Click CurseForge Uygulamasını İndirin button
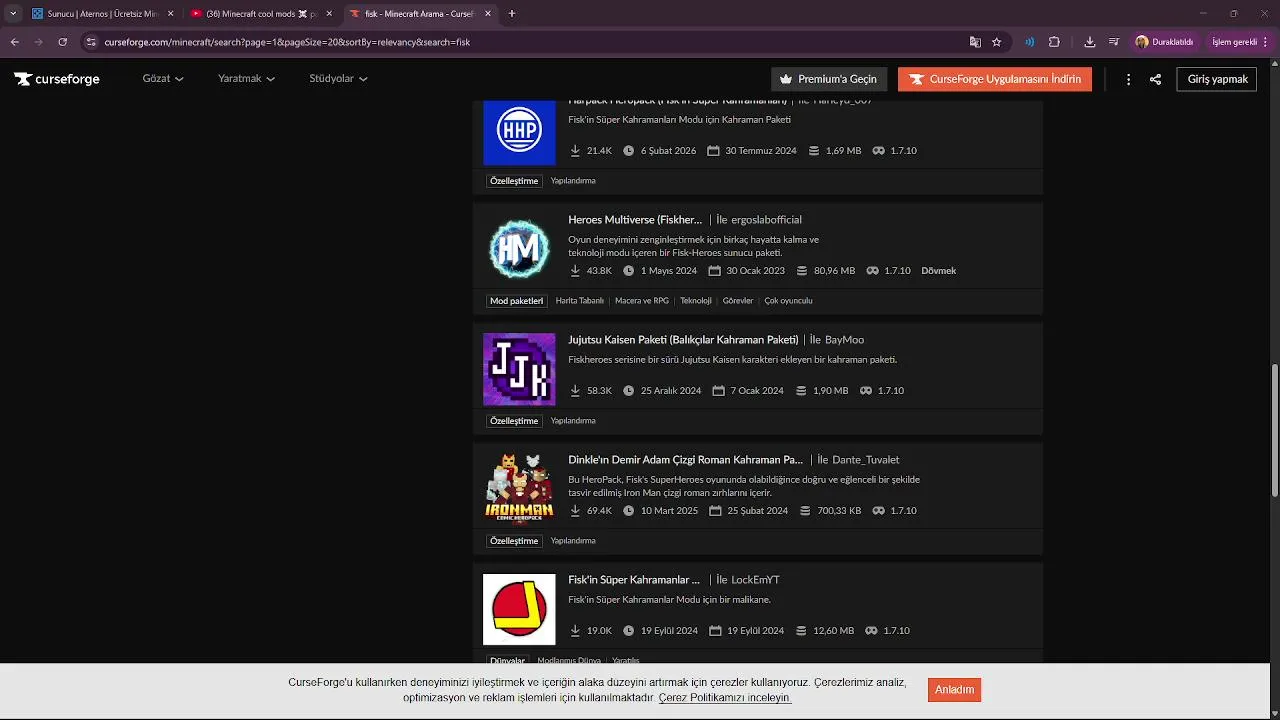1280x720 pixels. pyautogui.click(x=994, y=79)
